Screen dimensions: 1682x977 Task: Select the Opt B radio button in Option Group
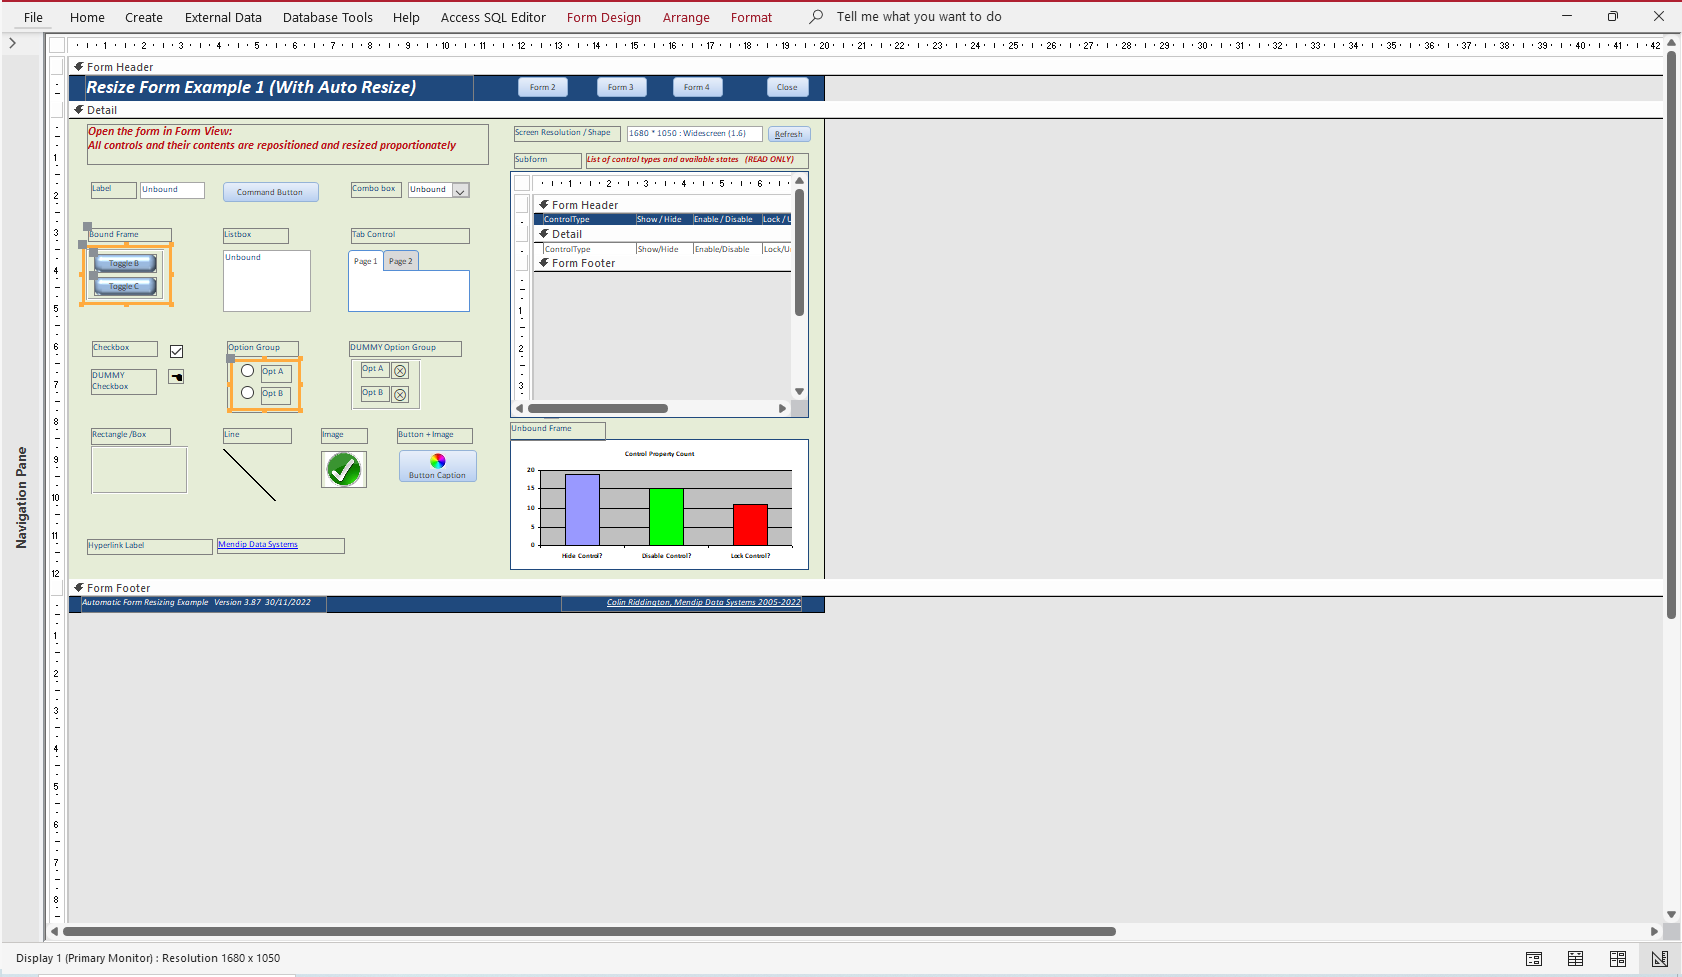(247, 393)
